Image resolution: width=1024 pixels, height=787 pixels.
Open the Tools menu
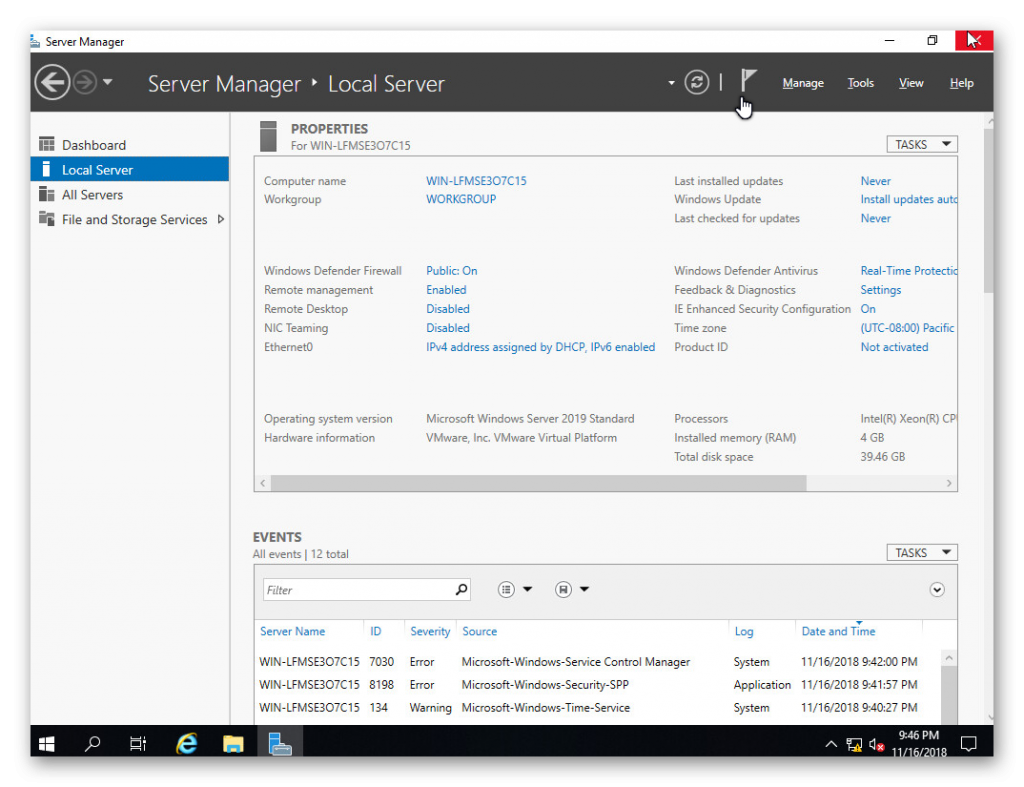[860, 83]
